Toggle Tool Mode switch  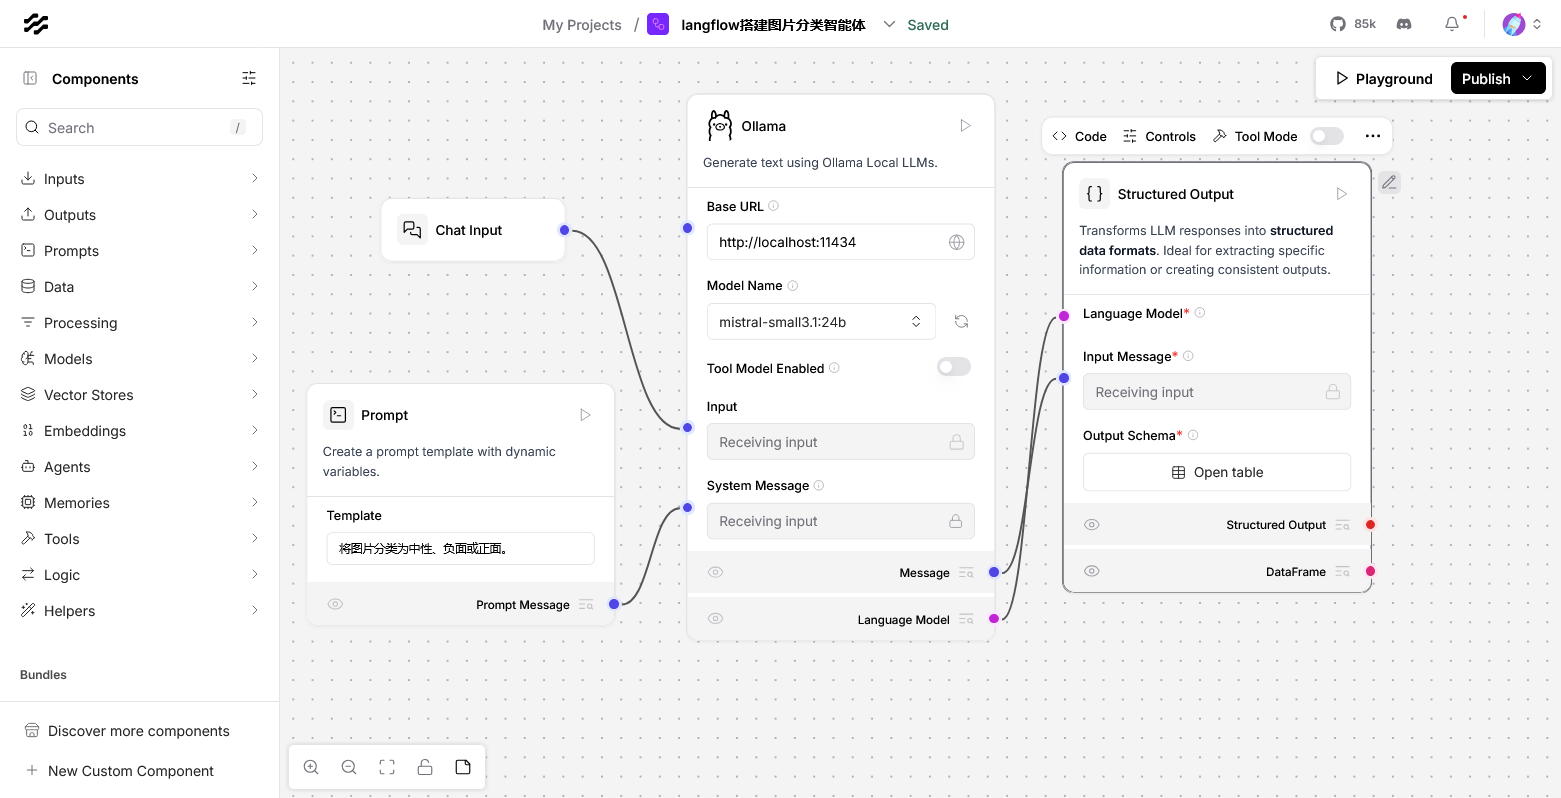point(1327,136)
